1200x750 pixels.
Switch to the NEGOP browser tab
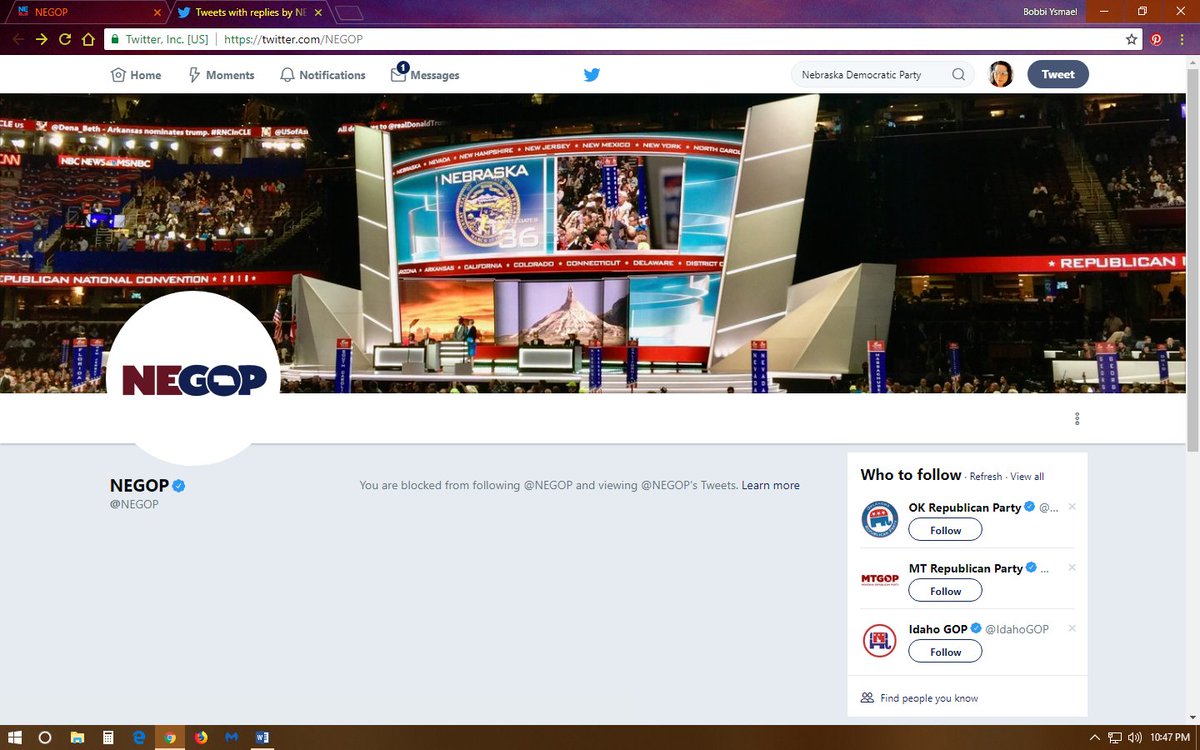(x=84, y=13)
